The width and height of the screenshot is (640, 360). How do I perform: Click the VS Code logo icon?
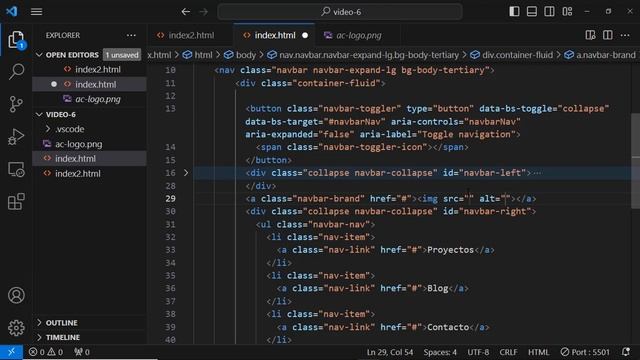point(12,11)
